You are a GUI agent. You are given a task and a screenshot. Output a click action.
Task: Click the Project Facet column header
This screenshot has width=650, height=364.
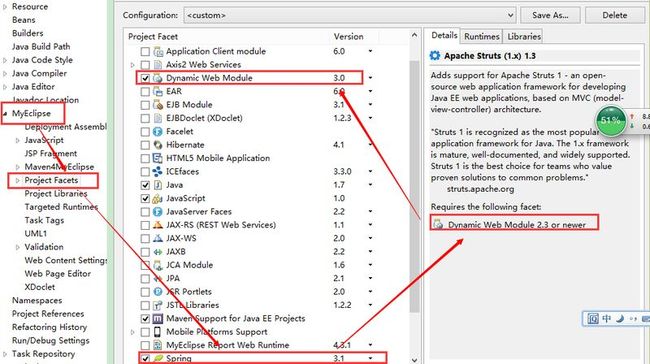tap(153, 36)
